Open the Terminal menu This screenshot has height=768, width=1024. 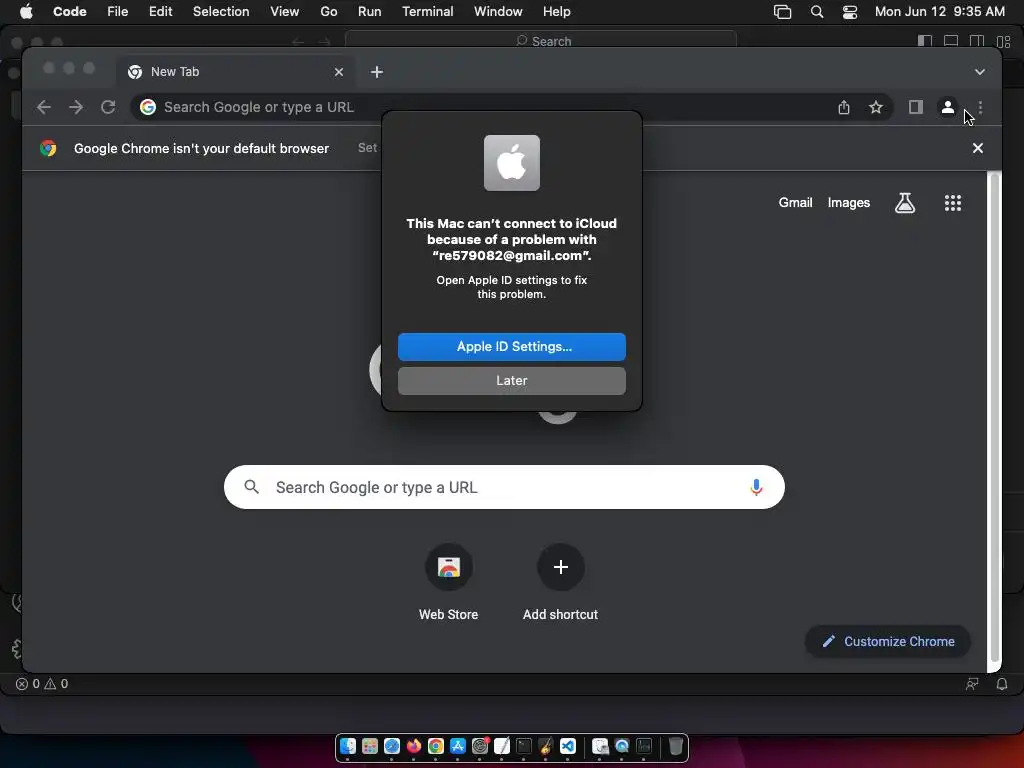click(x=428, y=12)
